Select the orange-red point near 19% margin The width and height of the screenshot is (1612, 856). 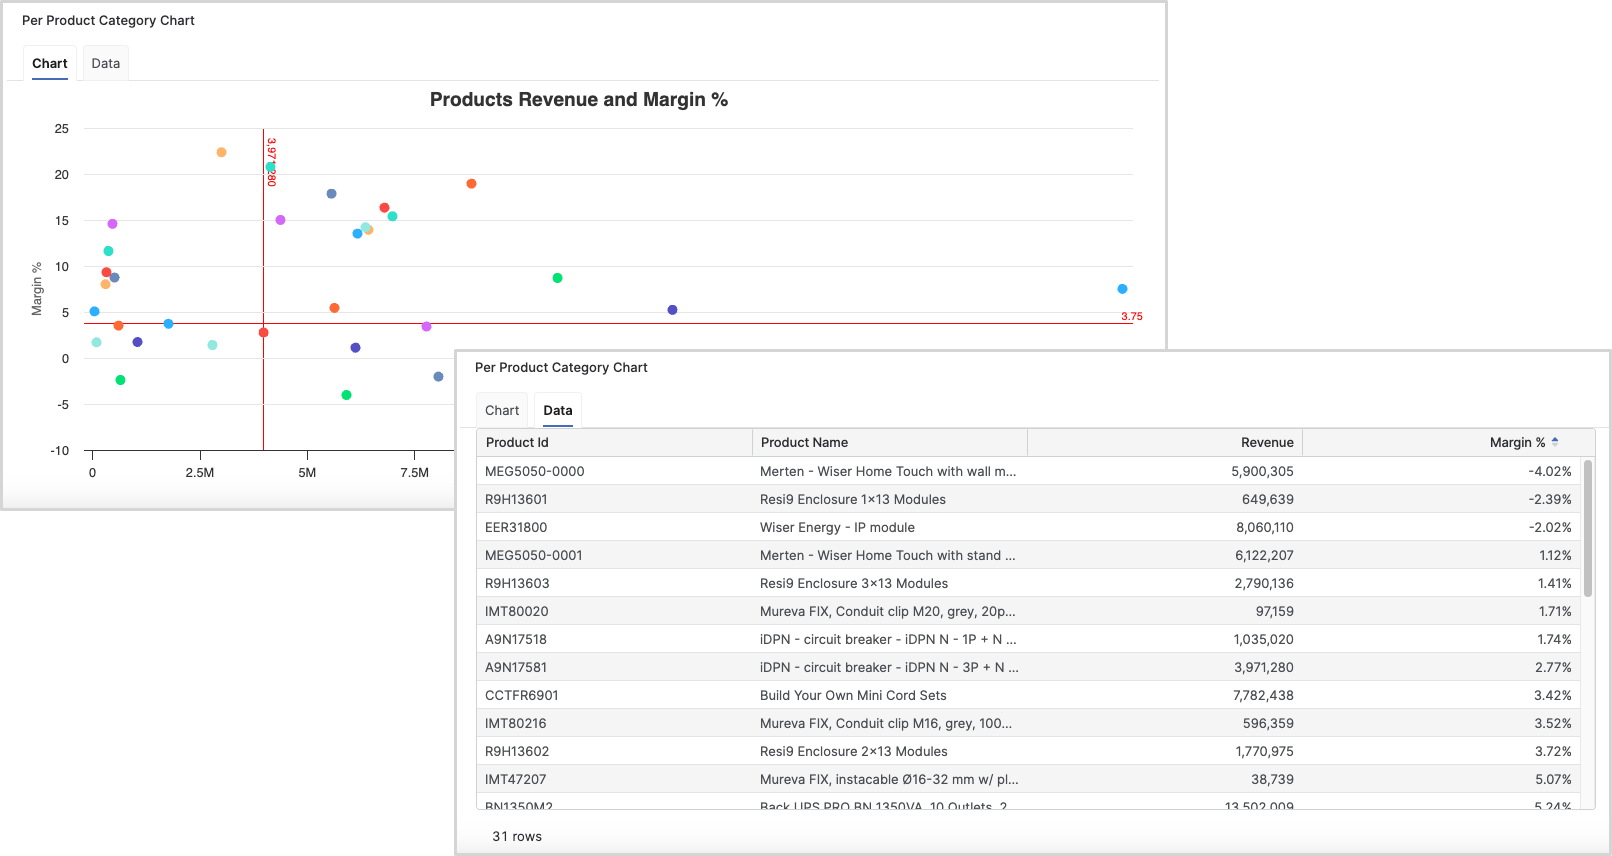(472, 184)
